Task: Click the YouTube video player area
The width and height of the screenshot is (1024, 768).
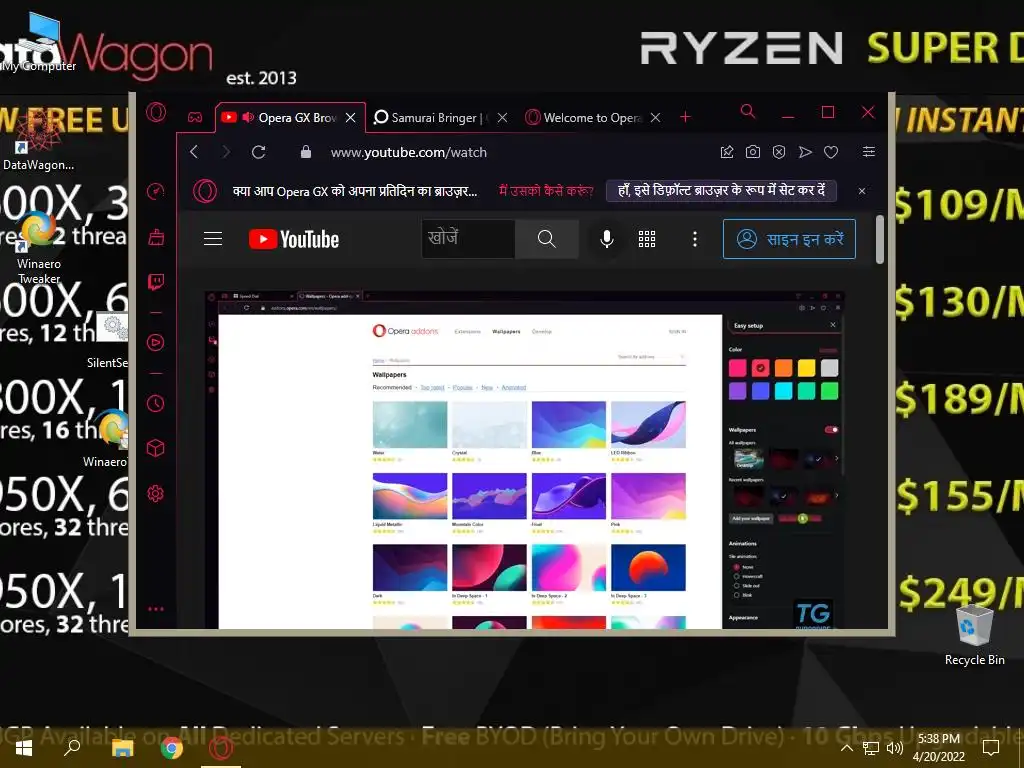Action: pyautogui.click(x=524, y=460)
